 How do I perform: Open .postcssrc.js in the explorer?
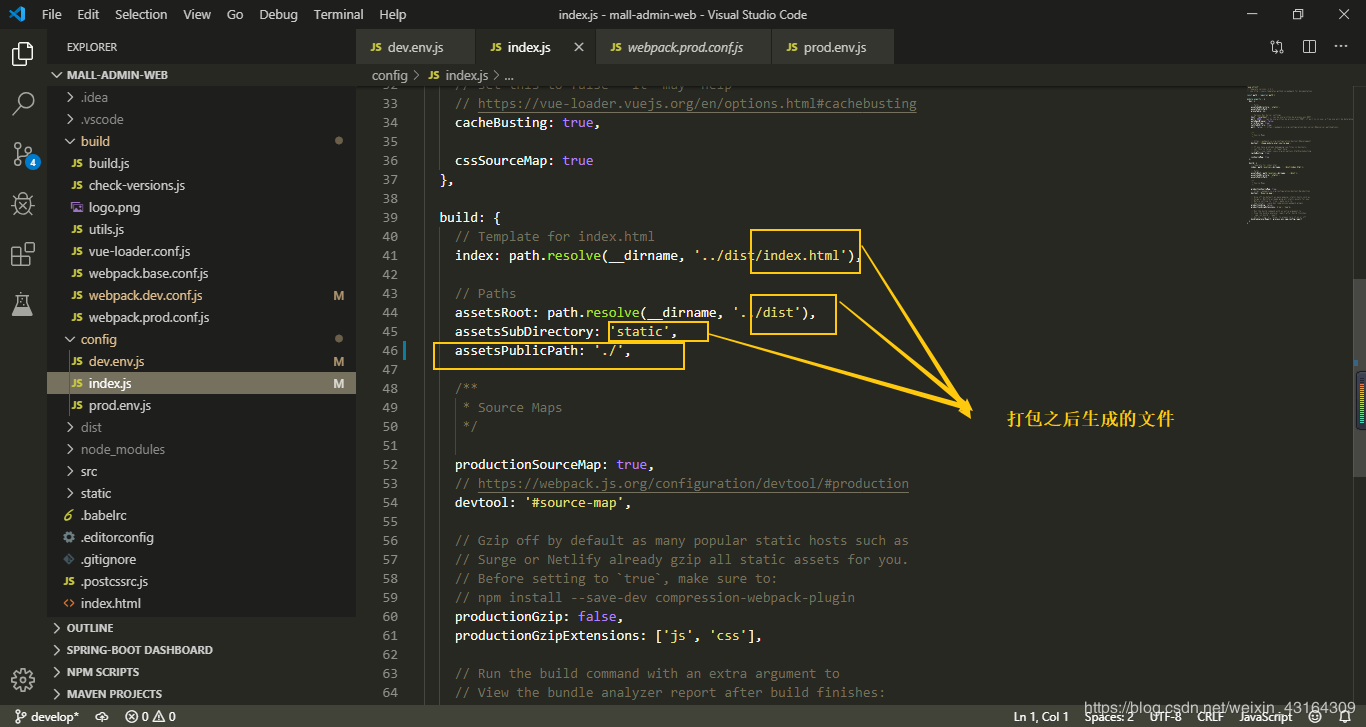tap(202, 581)
